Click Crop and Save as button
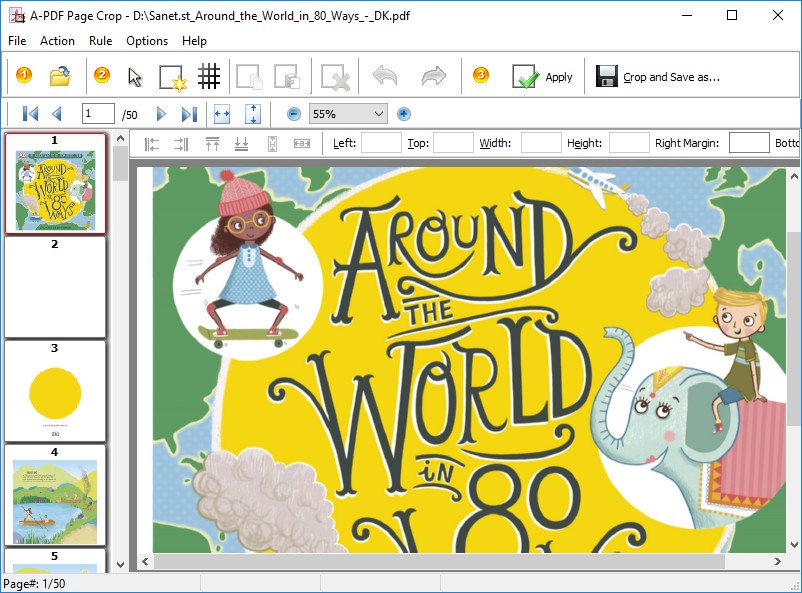This screenshot has height=593, width=802. [659, 77]
